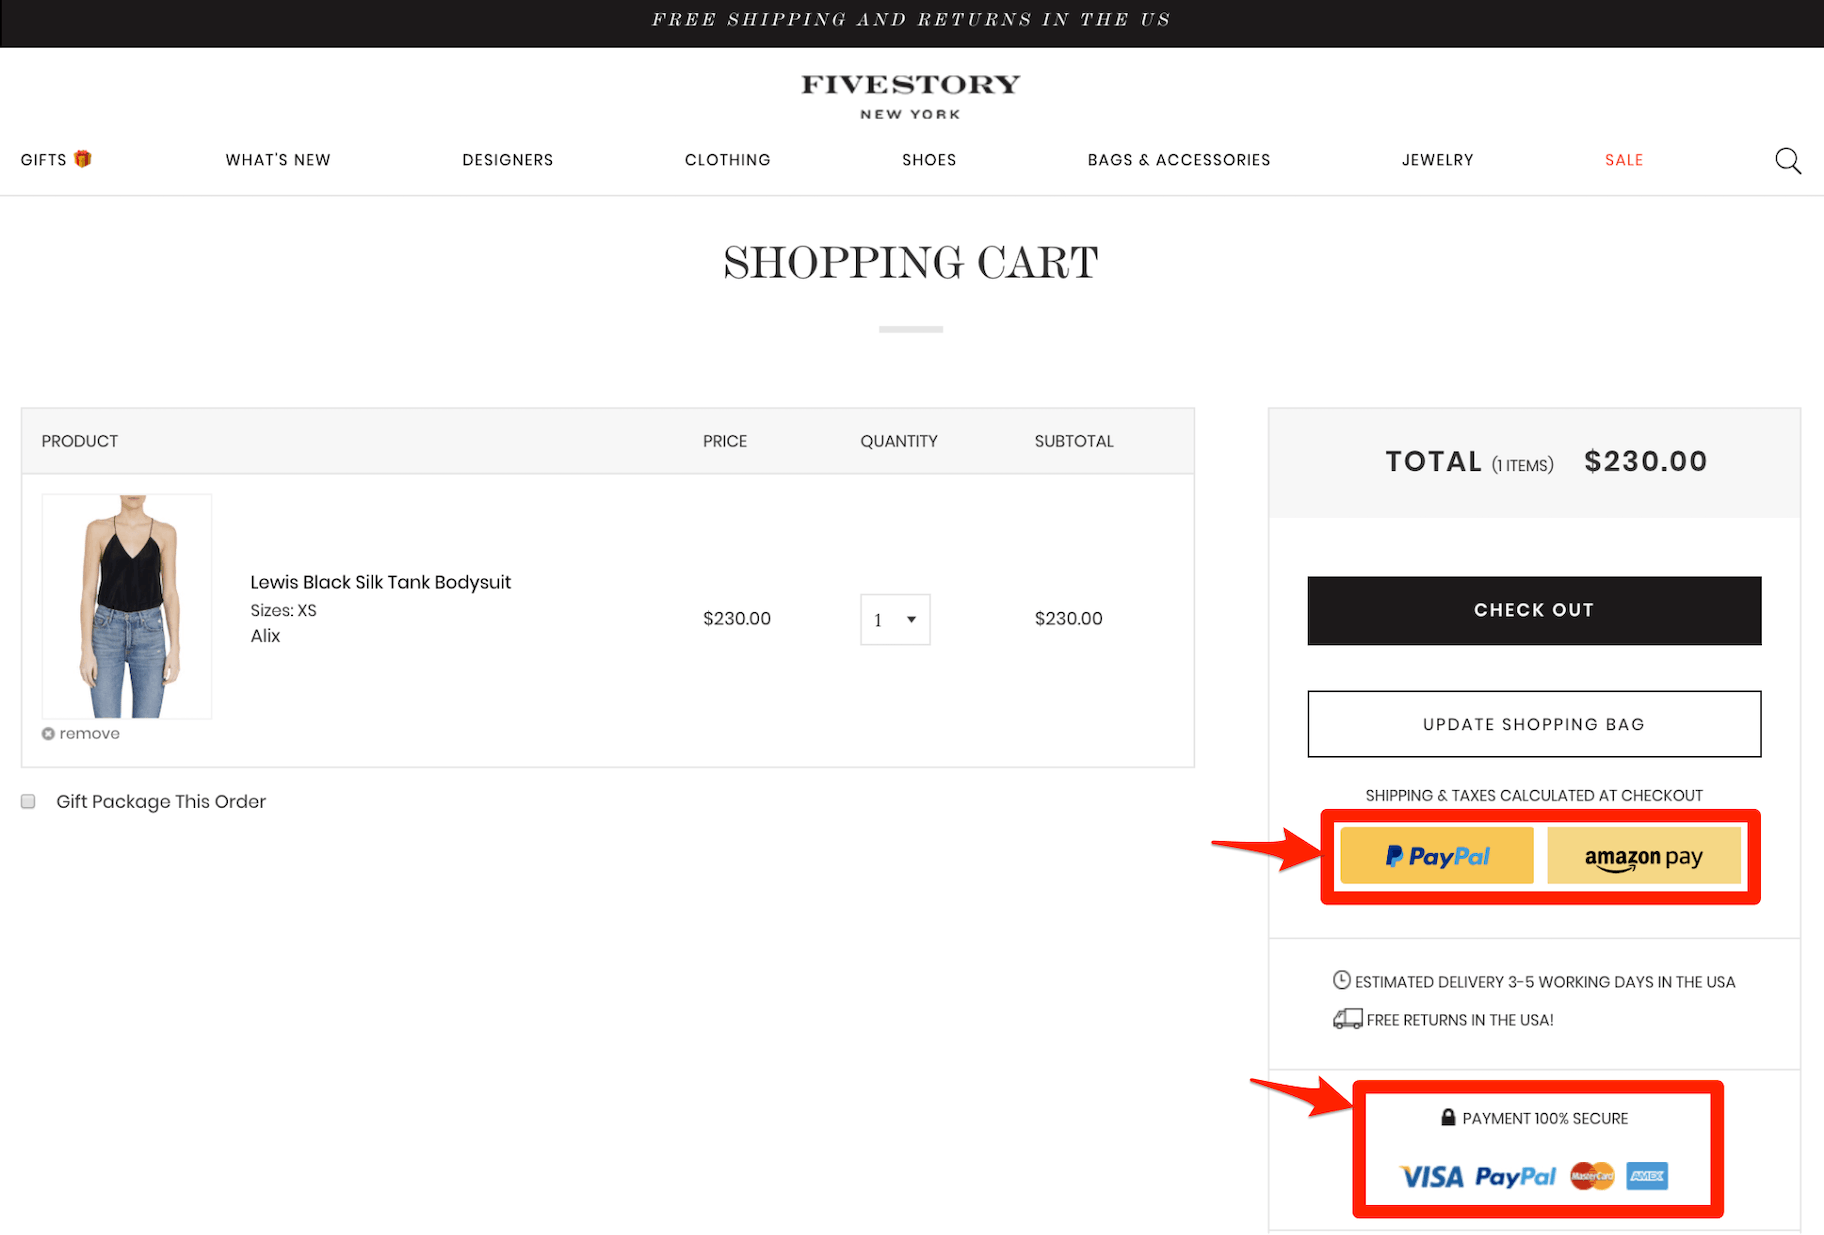
Task: Click the PayPal logo under Payment Secure
Action: (1515, 1177)
